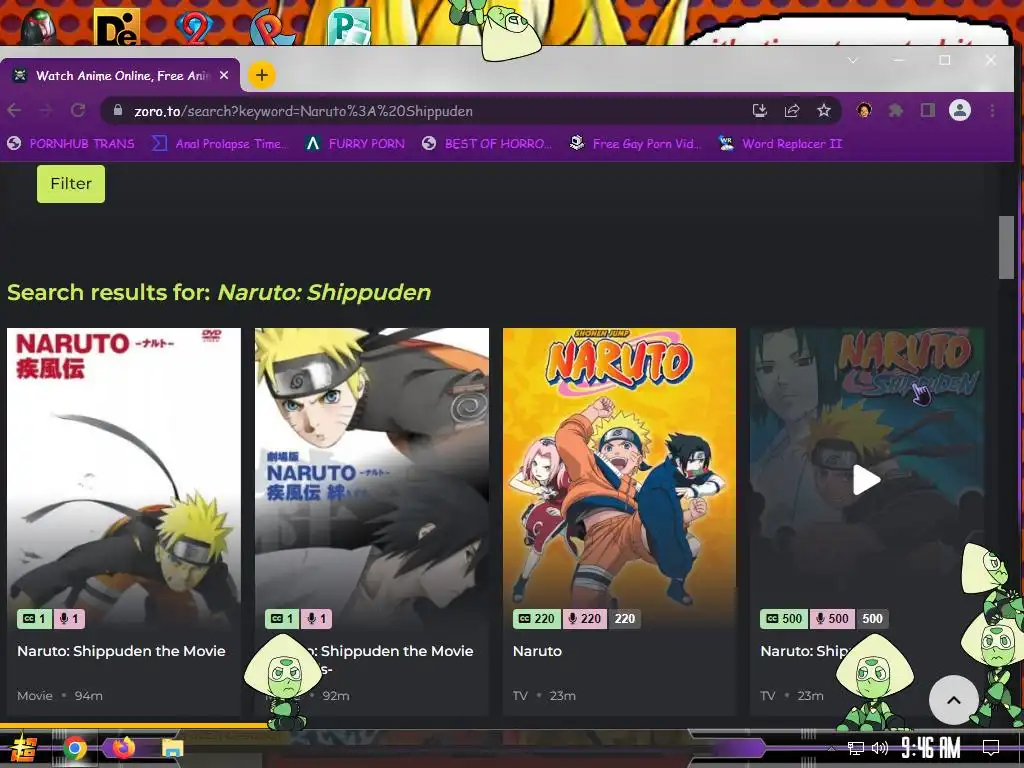
Task: Click the 9:46 AM taskbar clock
Action: point(931,747)
